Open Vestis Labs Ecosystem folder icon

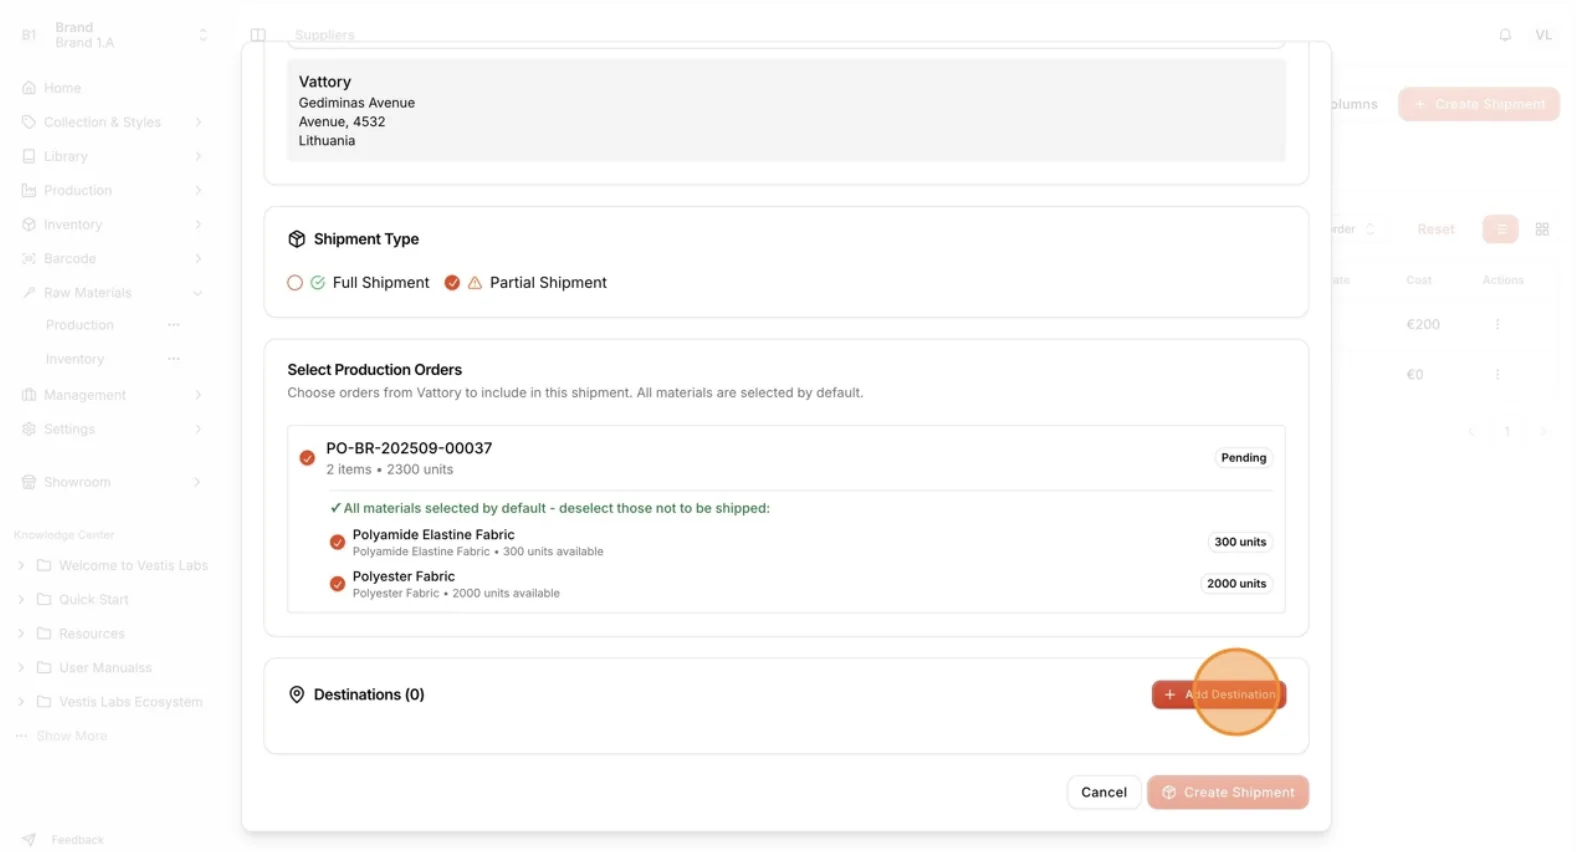point(44,701)
